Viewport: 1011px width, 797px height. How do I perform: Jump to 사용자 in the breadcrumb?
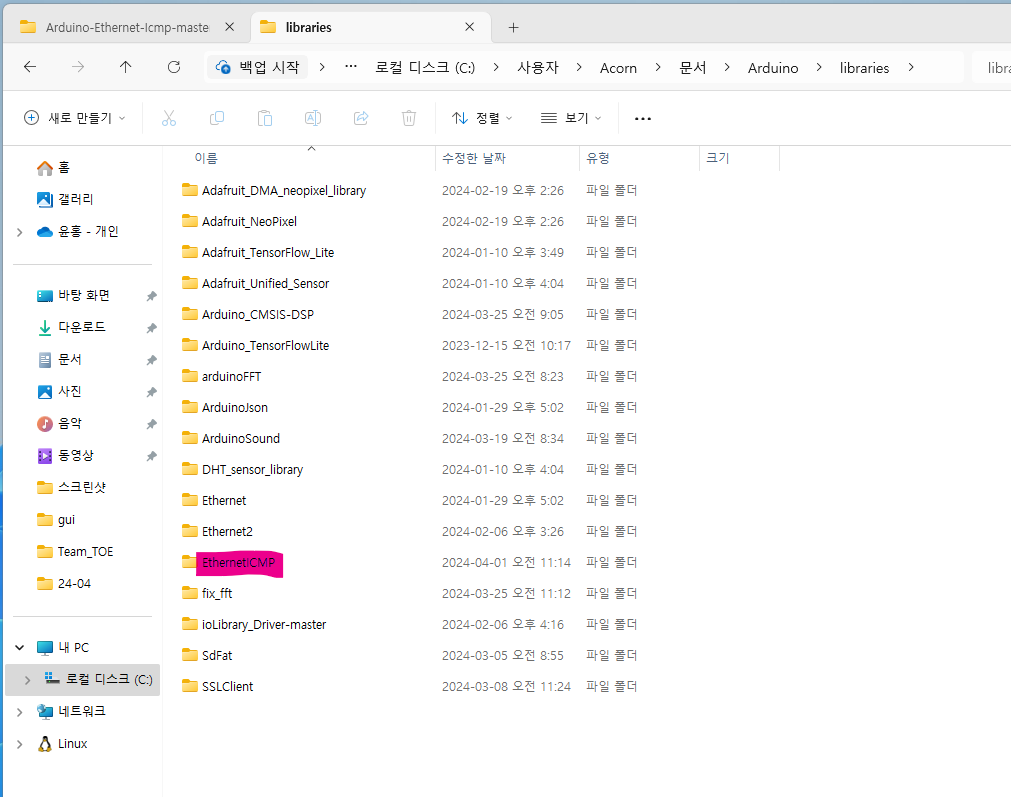538,68
